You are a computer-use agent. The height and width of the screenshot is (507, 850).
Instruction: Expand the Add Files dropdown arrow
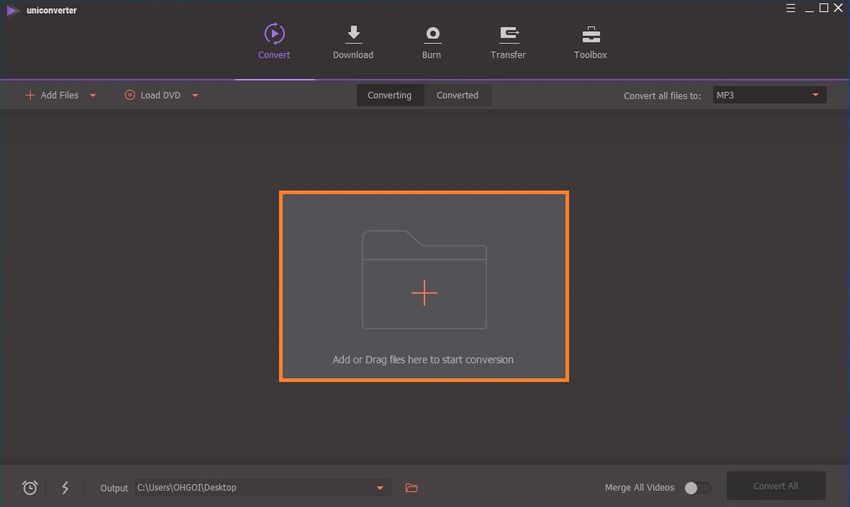pyautogui.click(x=93, y=95)
